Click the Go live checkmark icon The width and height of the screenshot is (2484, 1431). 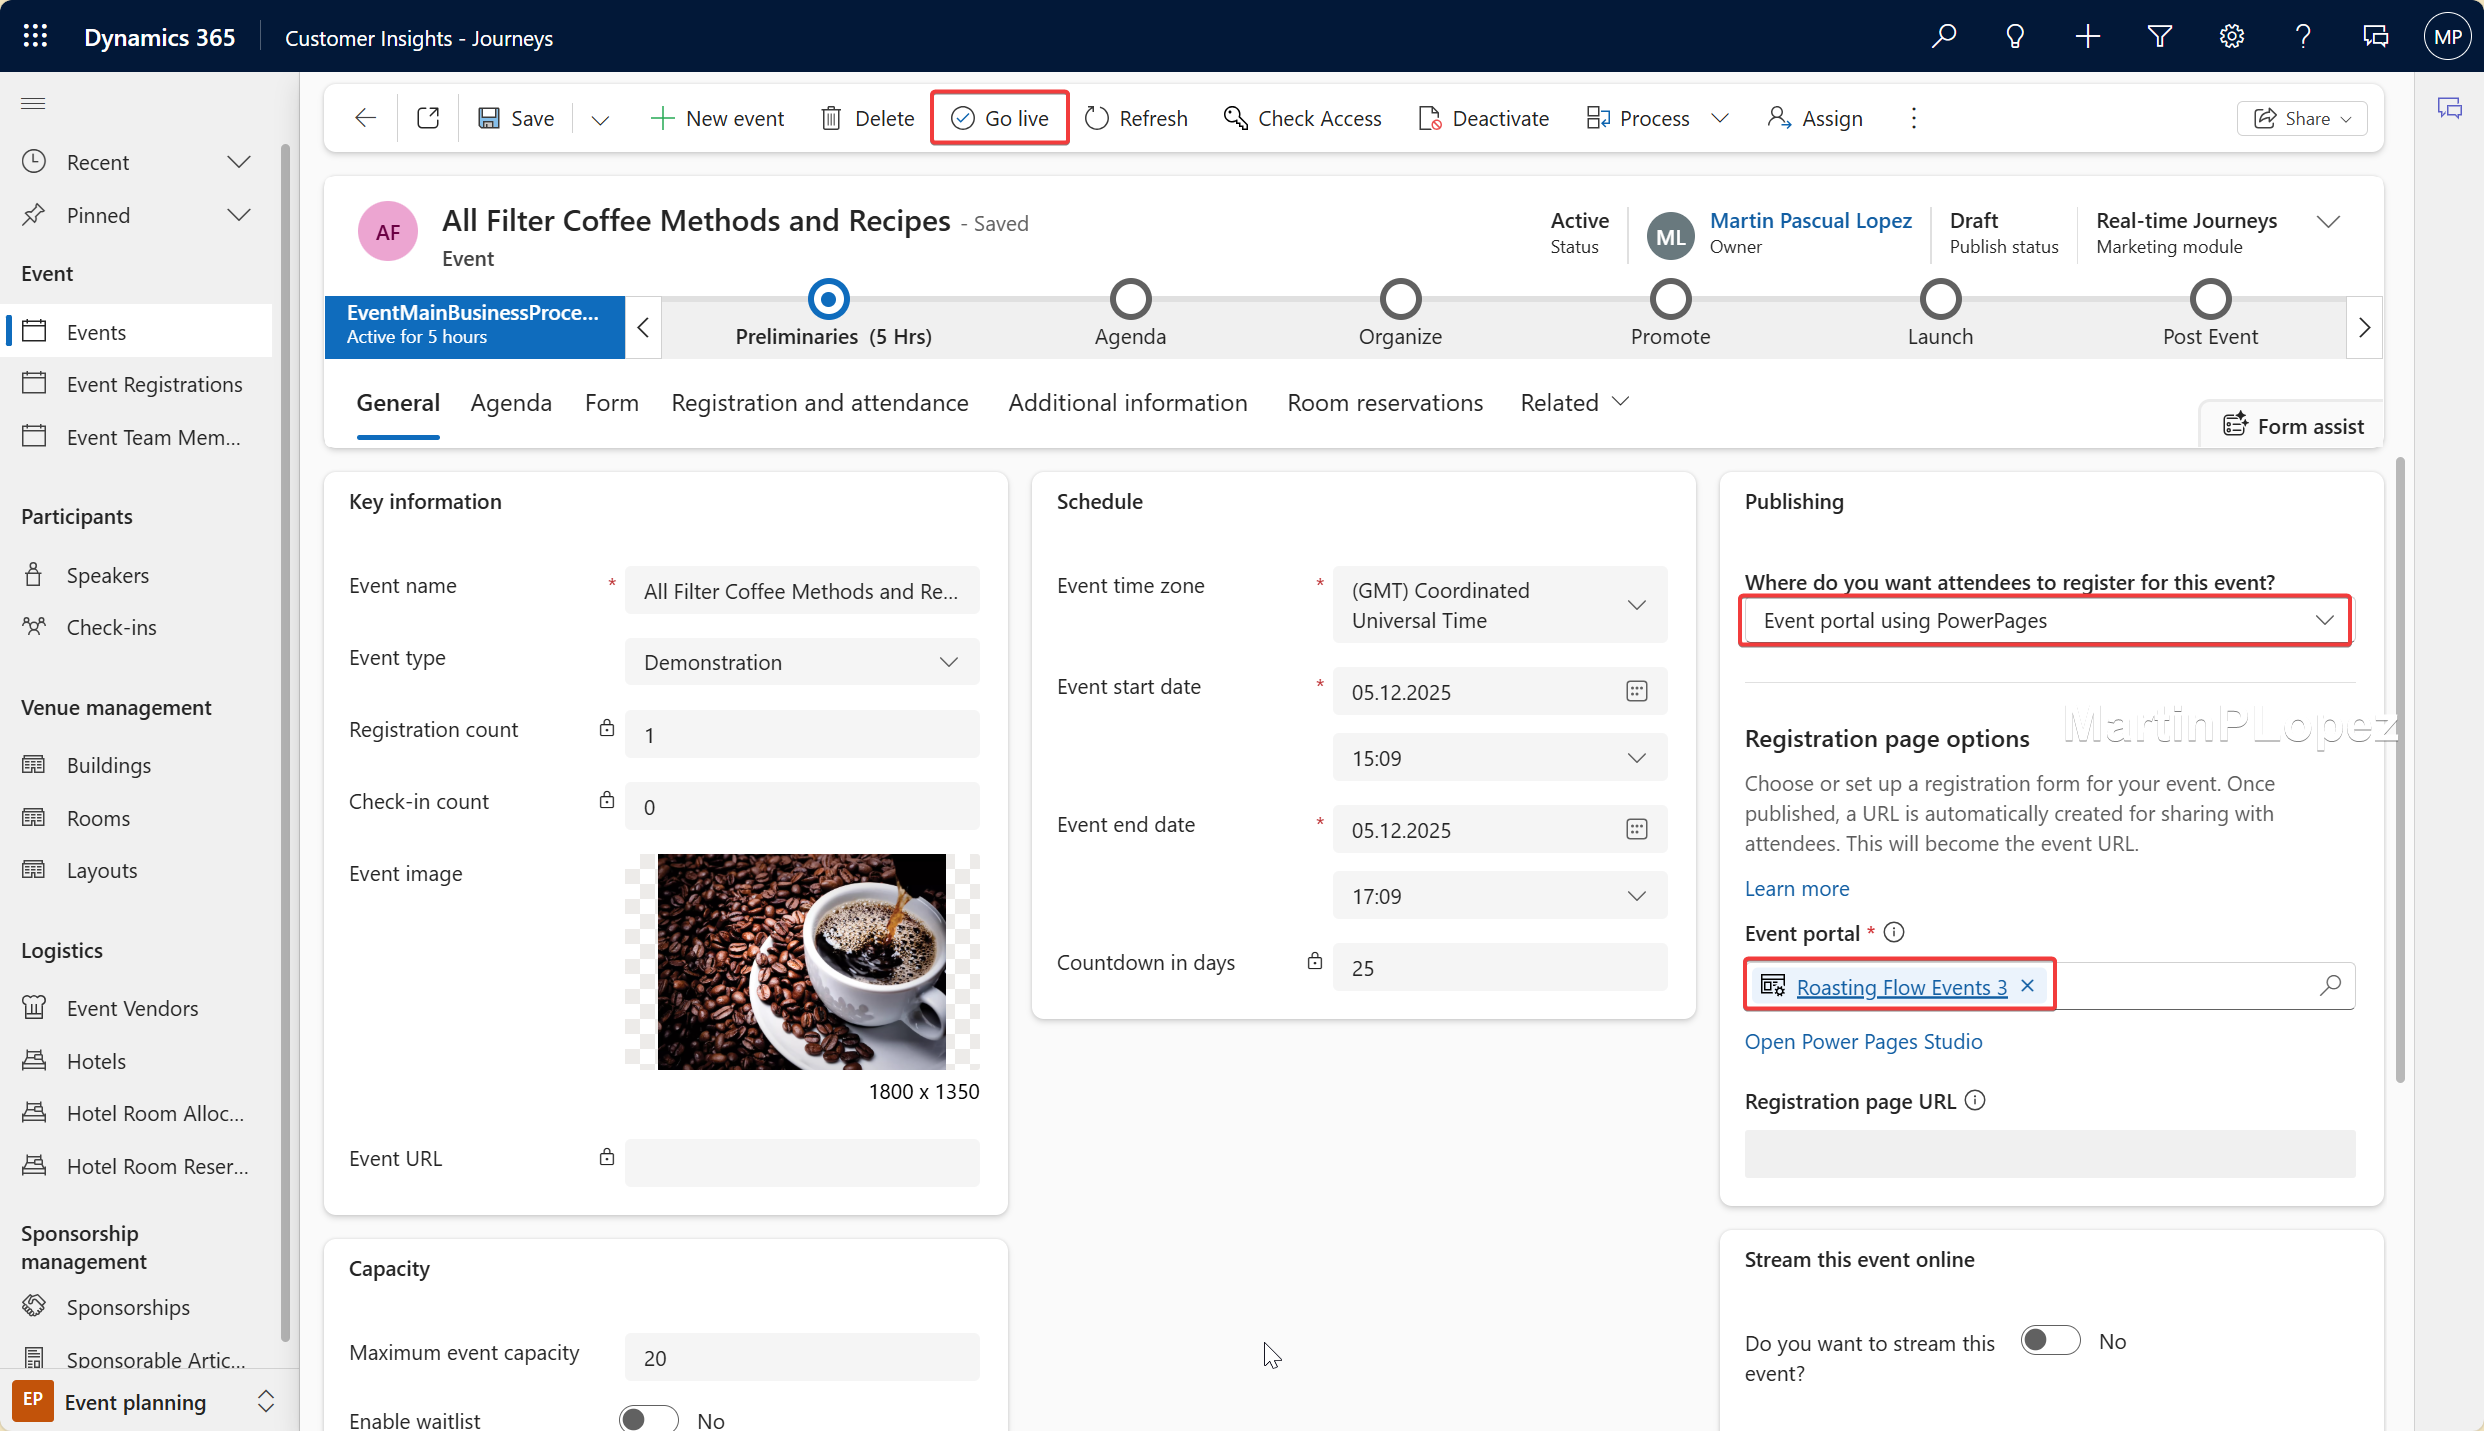[962, 118]
